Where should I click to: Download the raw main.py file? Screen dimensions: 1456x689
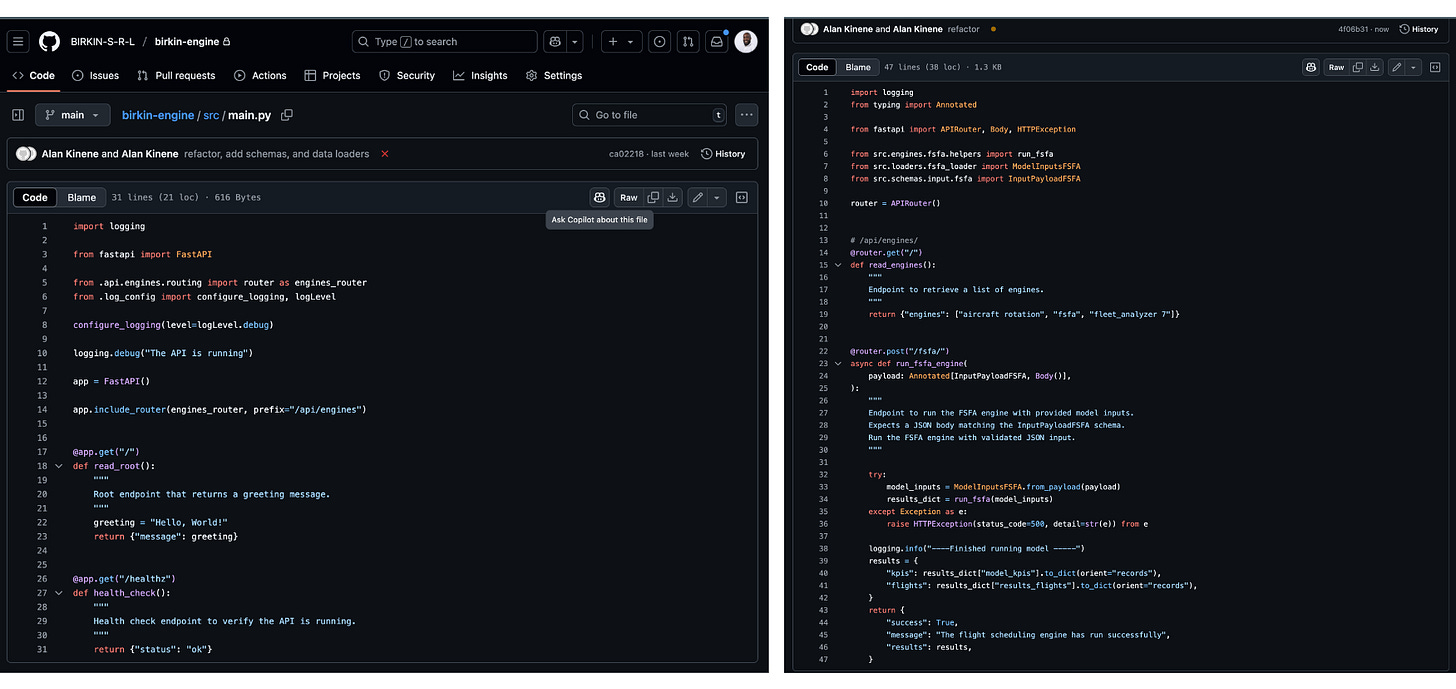[x=673, y=198]
